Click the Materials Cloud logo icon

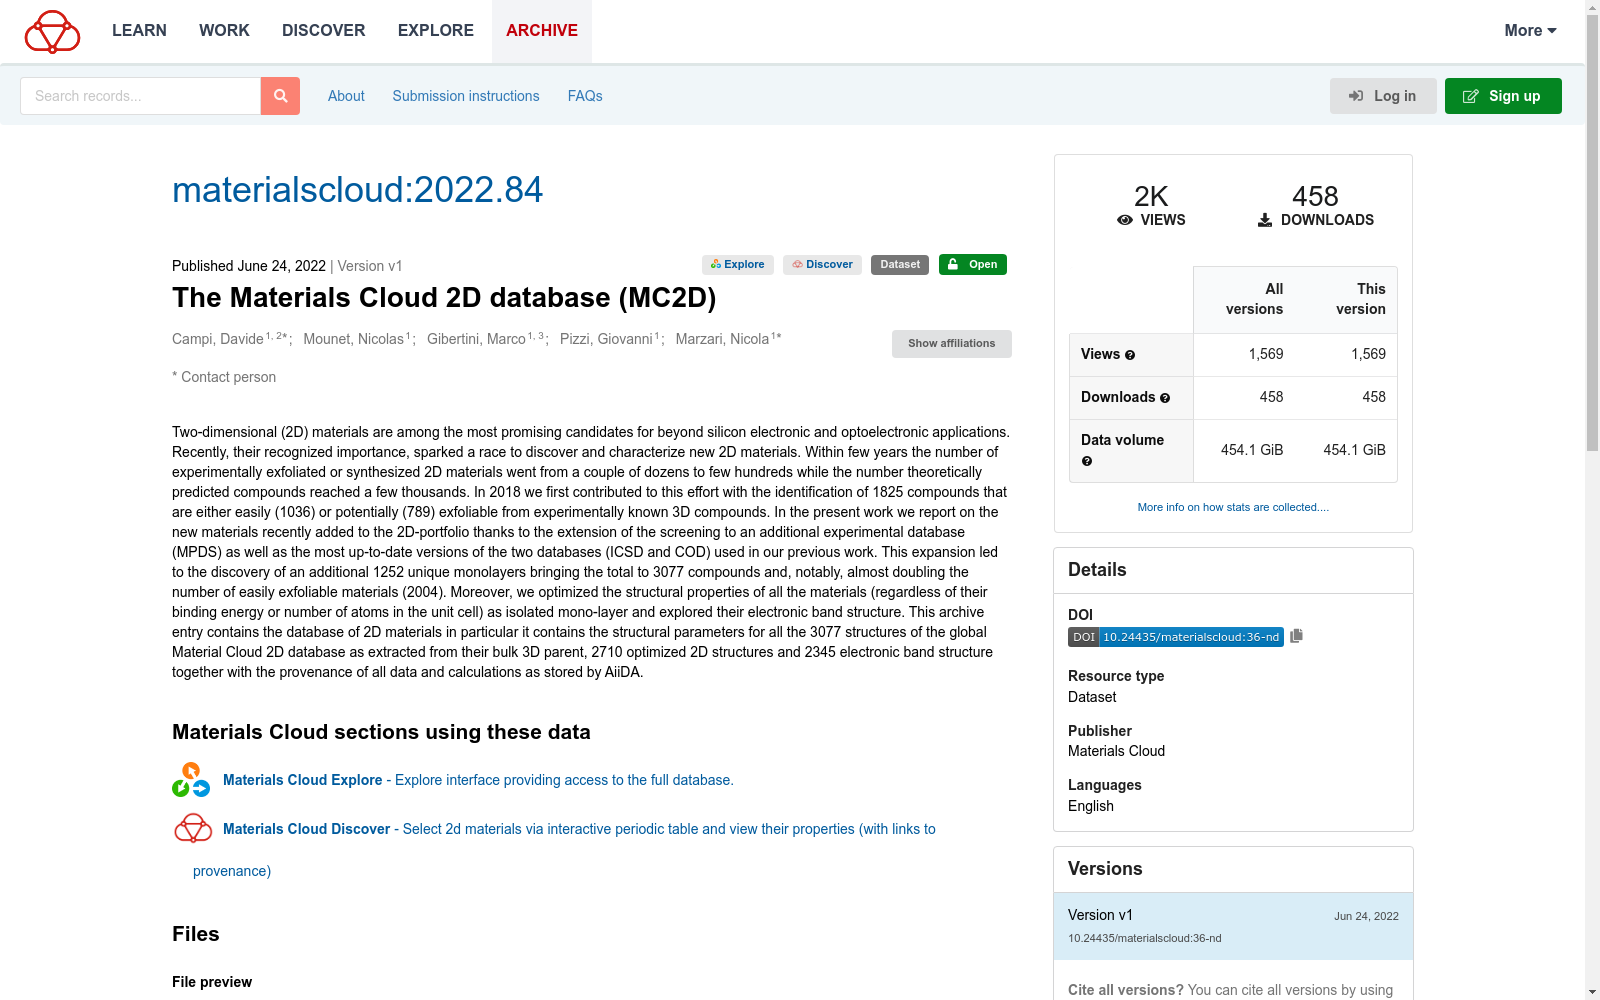(52, 31)
